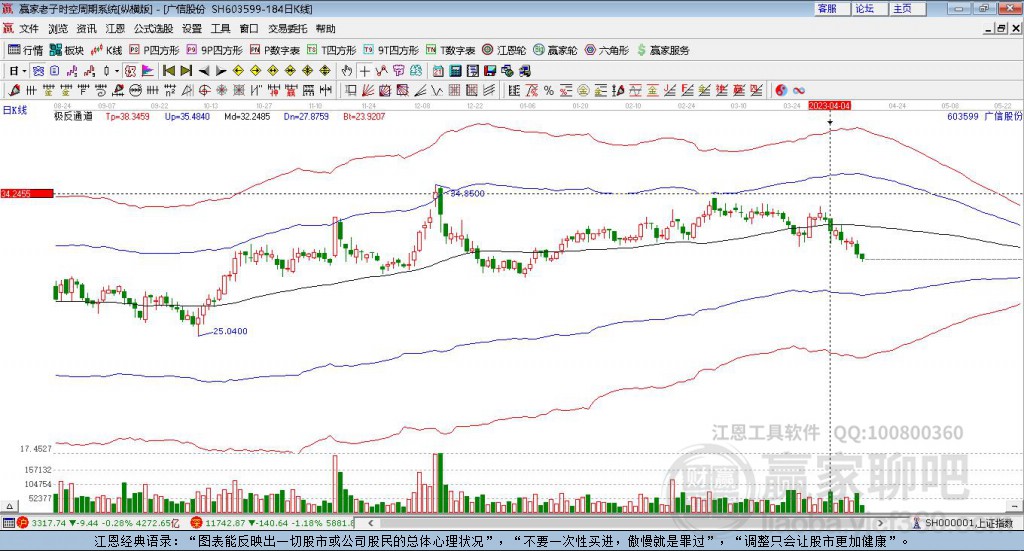Open 赢家服务 service with dollar icon
1024x551 pixels.
coord(663,50)
